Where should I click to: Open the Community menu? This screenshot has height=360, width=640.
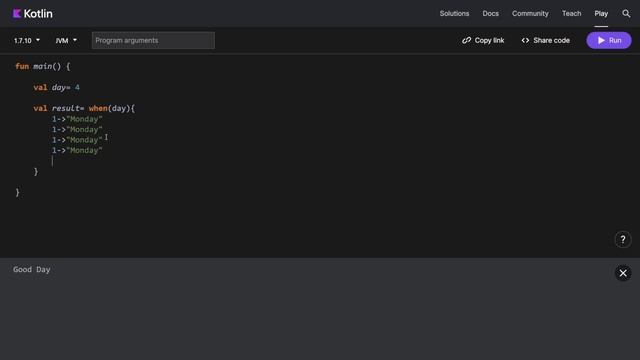coord(530,13)
